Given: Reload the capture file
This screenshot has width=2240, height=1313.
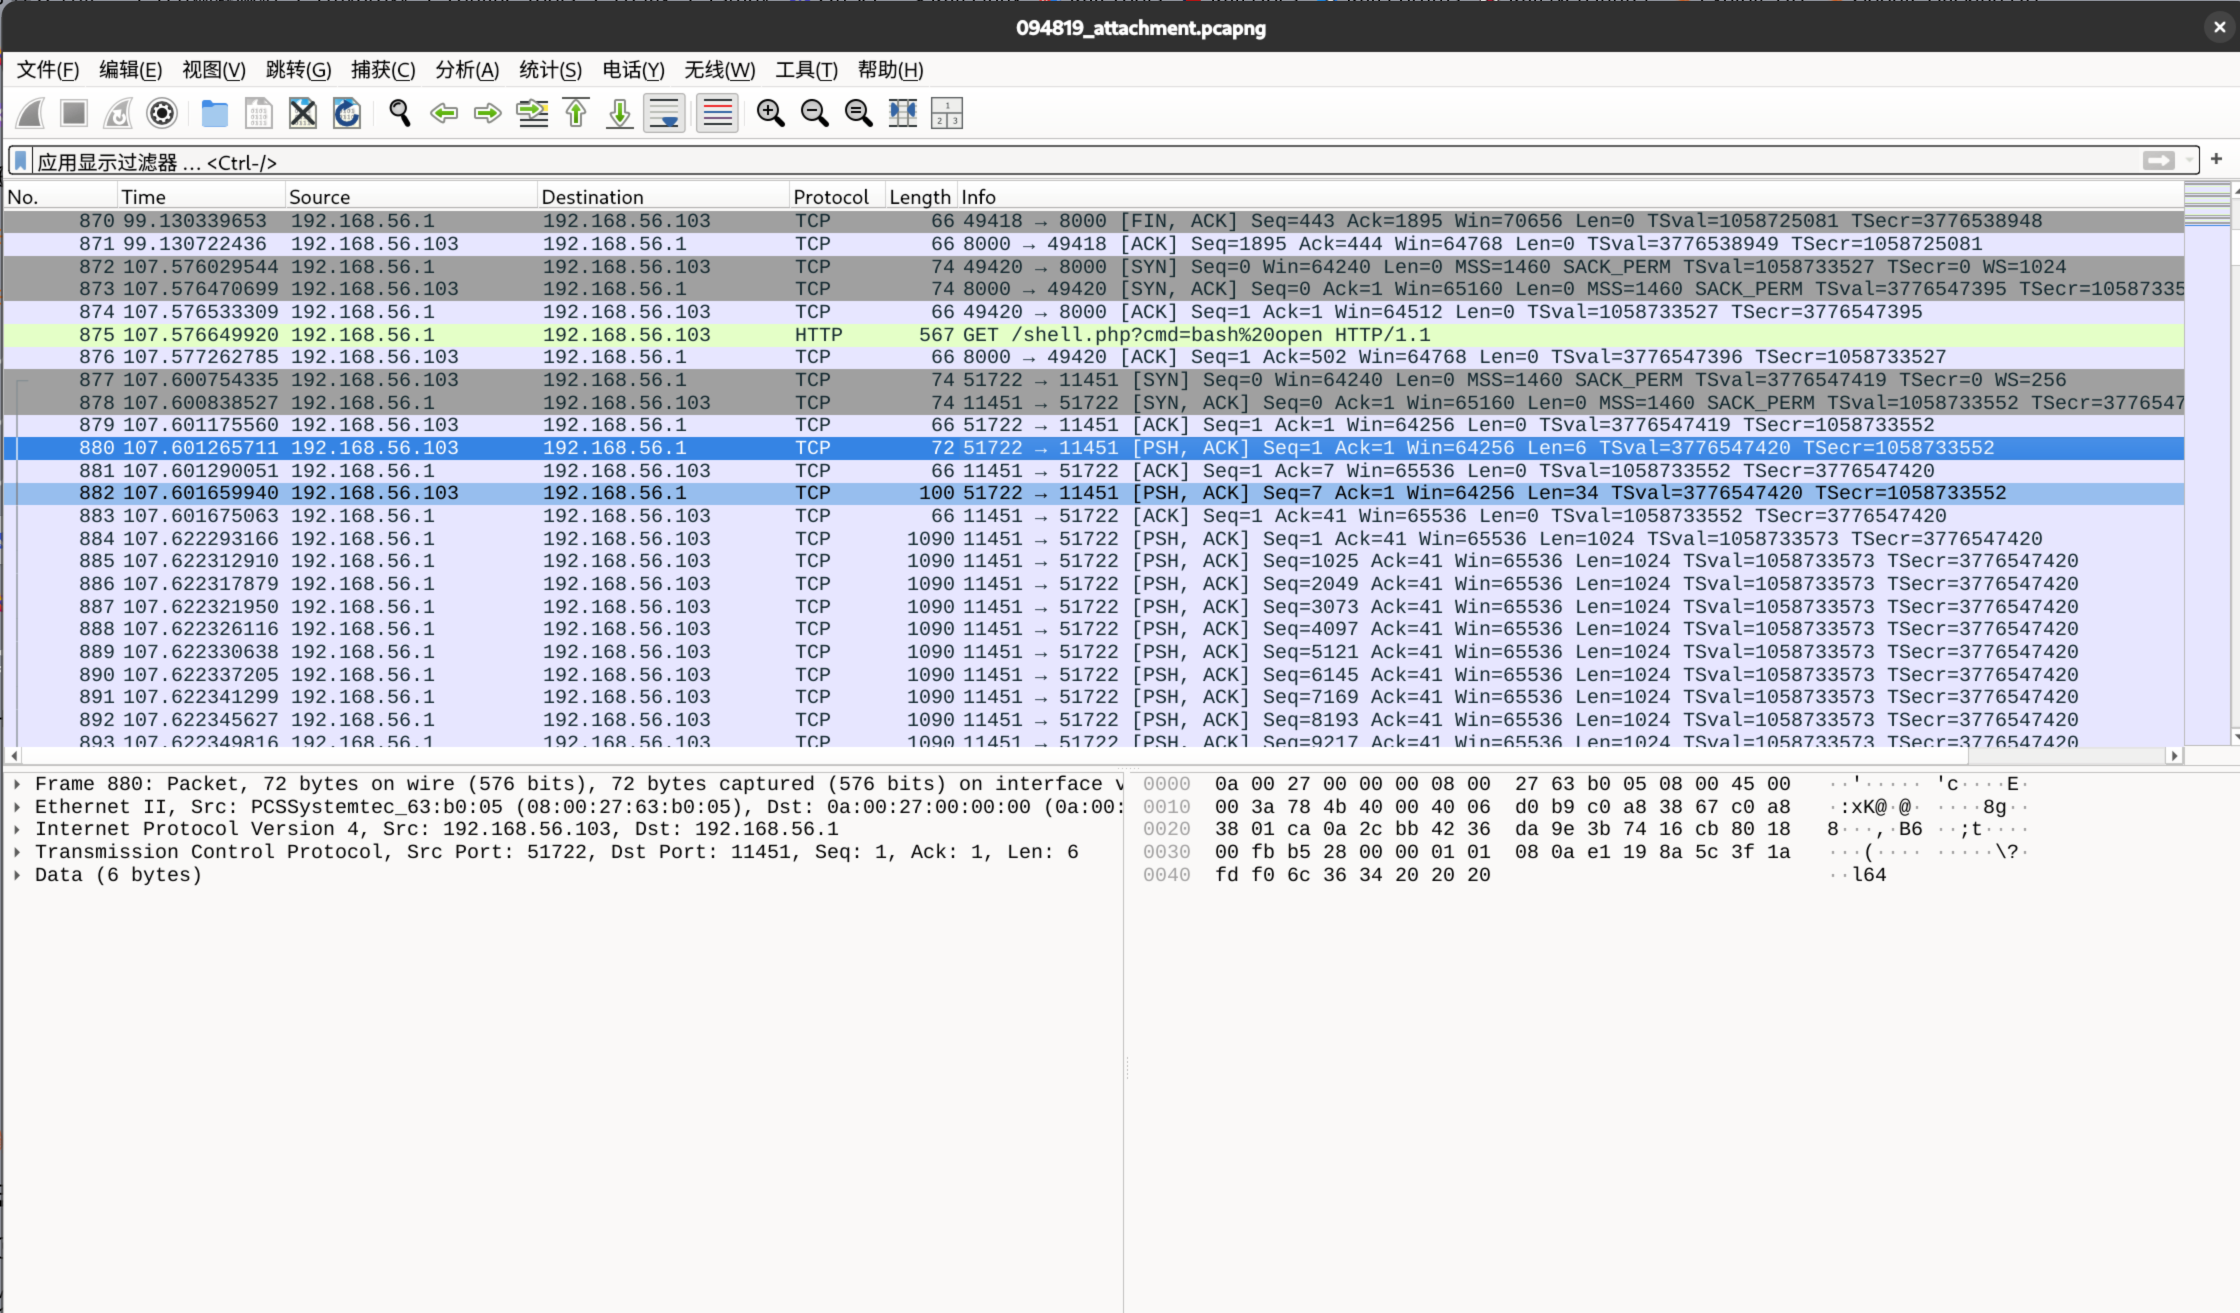Looking at the screenshot, I should click(x=347, y=113).
